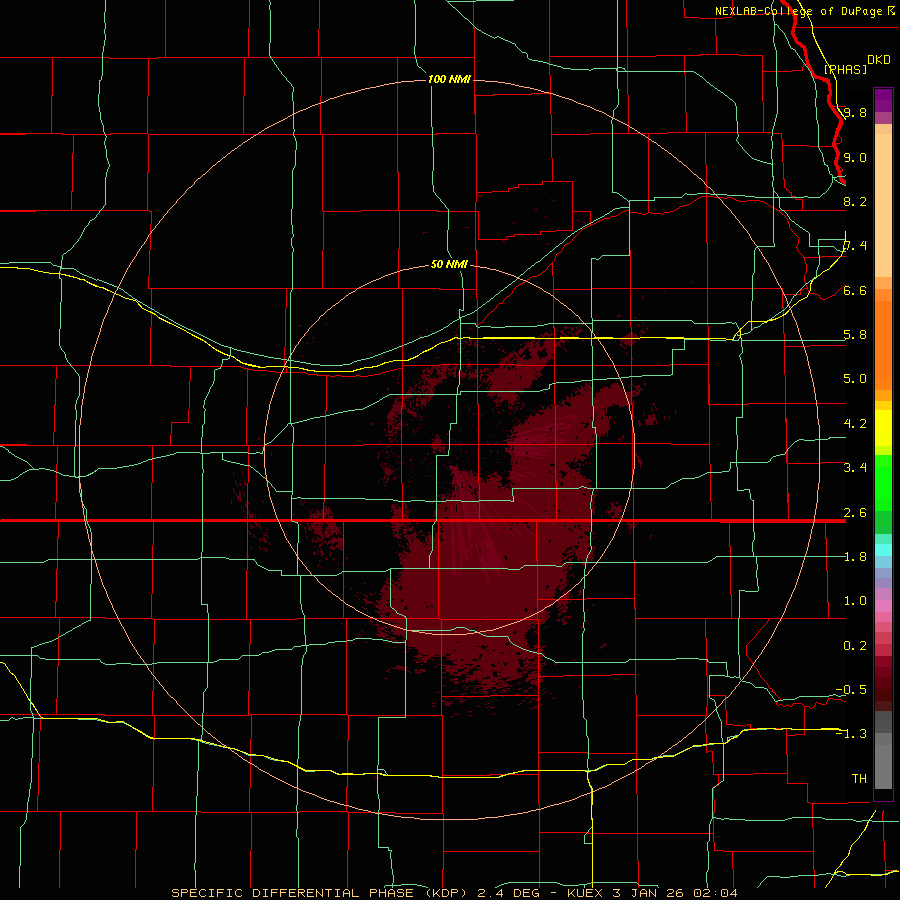This screenshot has height=900, width=900.
Task: Click the DKD label above the color bar
Action: pos(878,60)
